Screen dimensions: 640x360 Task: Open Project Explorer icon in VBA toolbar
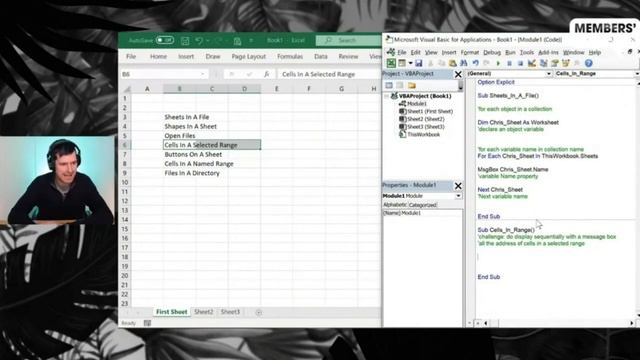(x=543, y=63)
